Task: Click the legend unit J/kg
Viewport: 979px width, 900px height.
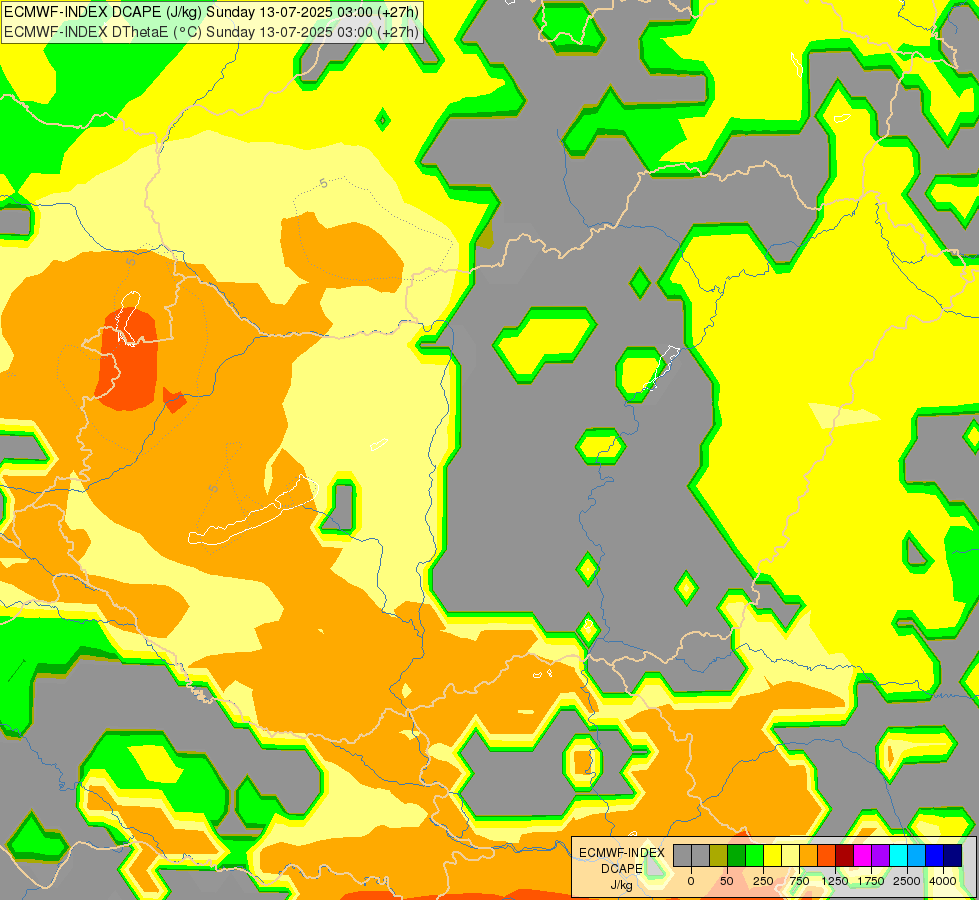Action: pos(622,885)
